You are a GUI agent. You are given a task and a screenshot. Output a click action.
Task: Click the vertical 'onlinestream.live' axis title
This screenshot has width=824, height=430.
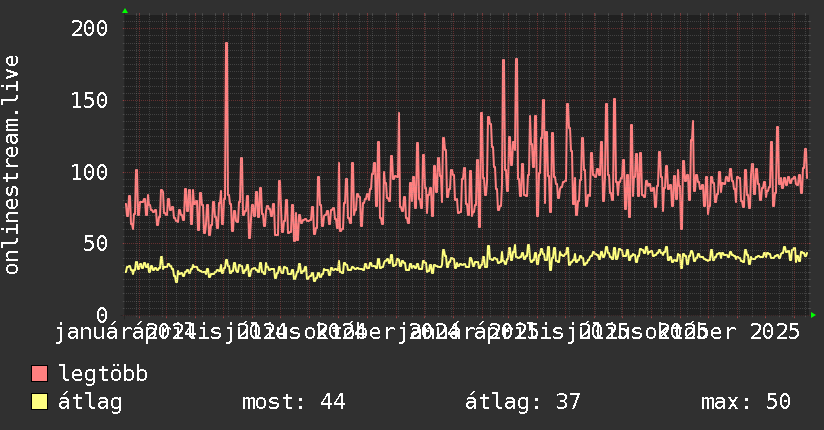[12, 165]
